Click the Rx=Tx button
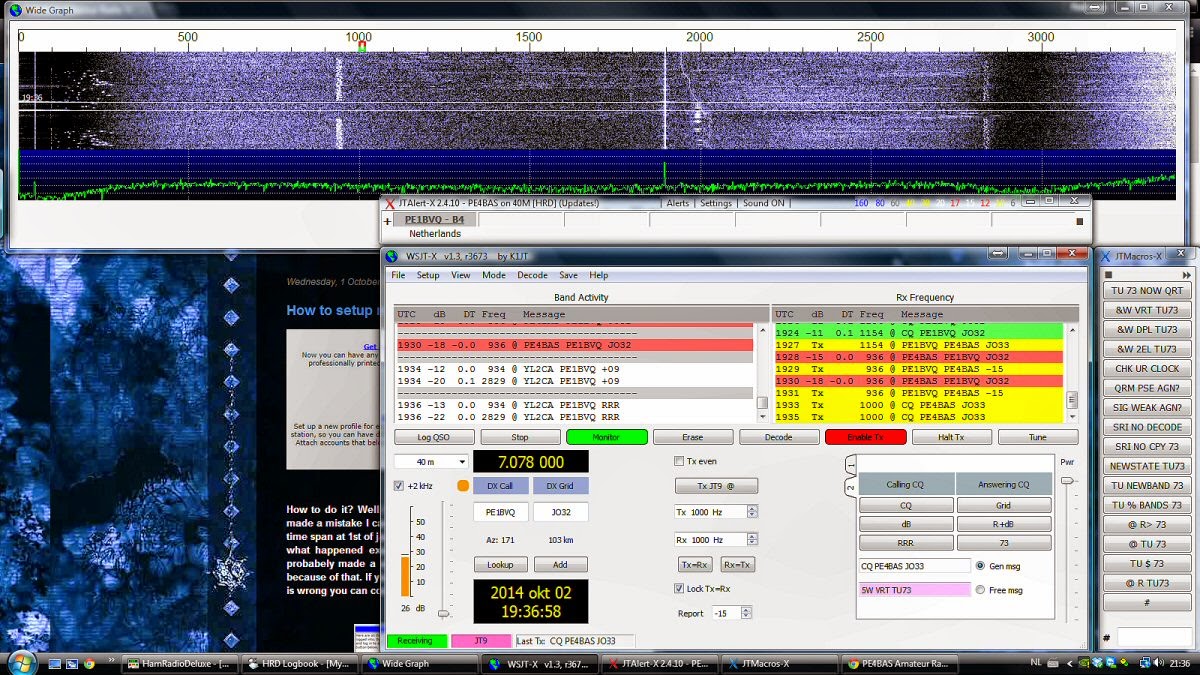The width and height of the screenshot is (1200, 675). tap(738, 564)
